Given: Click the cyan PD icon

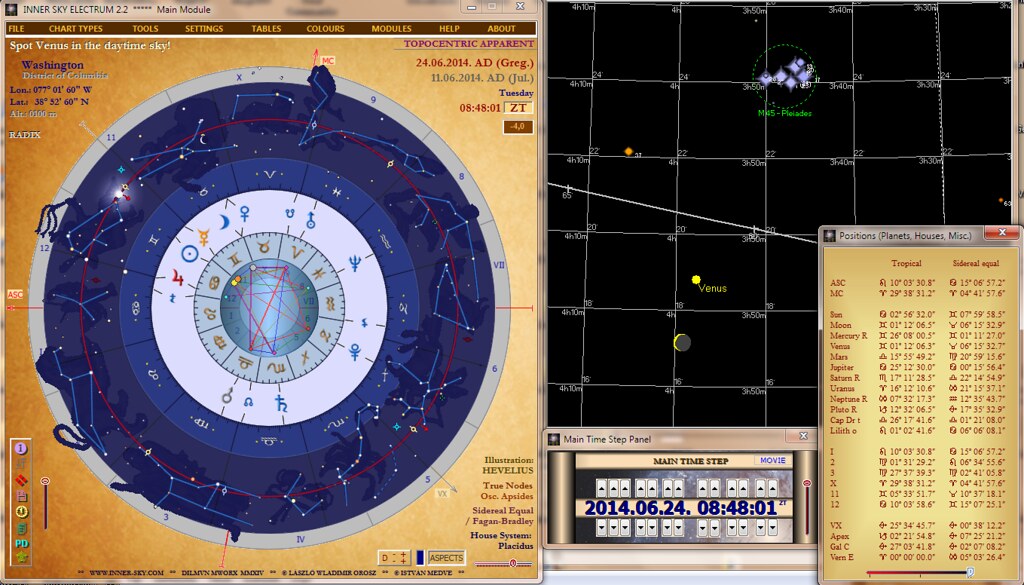Looking at the screenshot, I should [21, 543].
